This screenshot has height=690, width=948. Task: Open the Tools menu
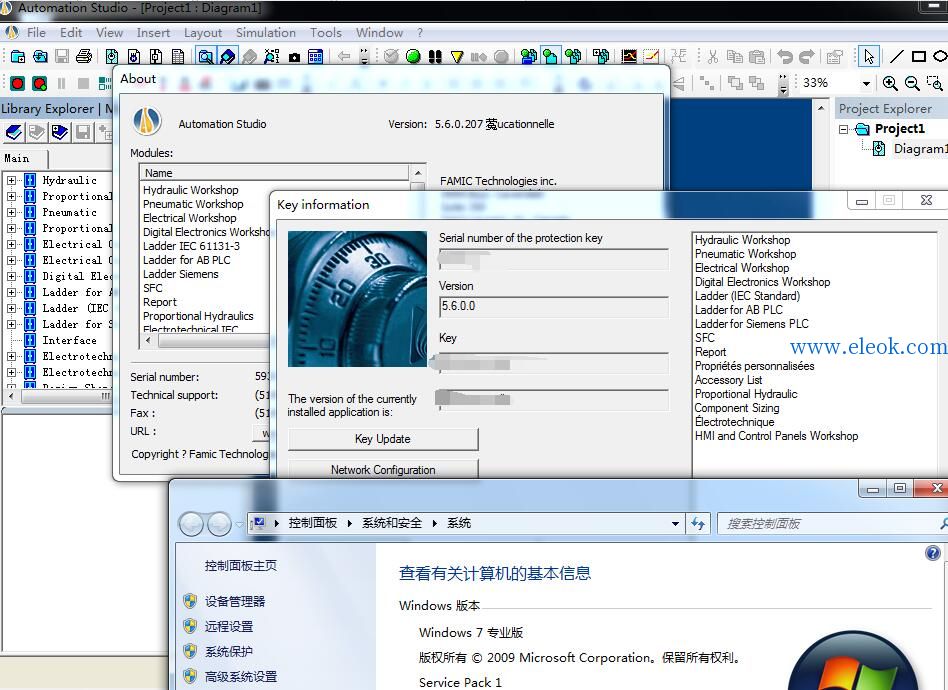click(326, 33)
